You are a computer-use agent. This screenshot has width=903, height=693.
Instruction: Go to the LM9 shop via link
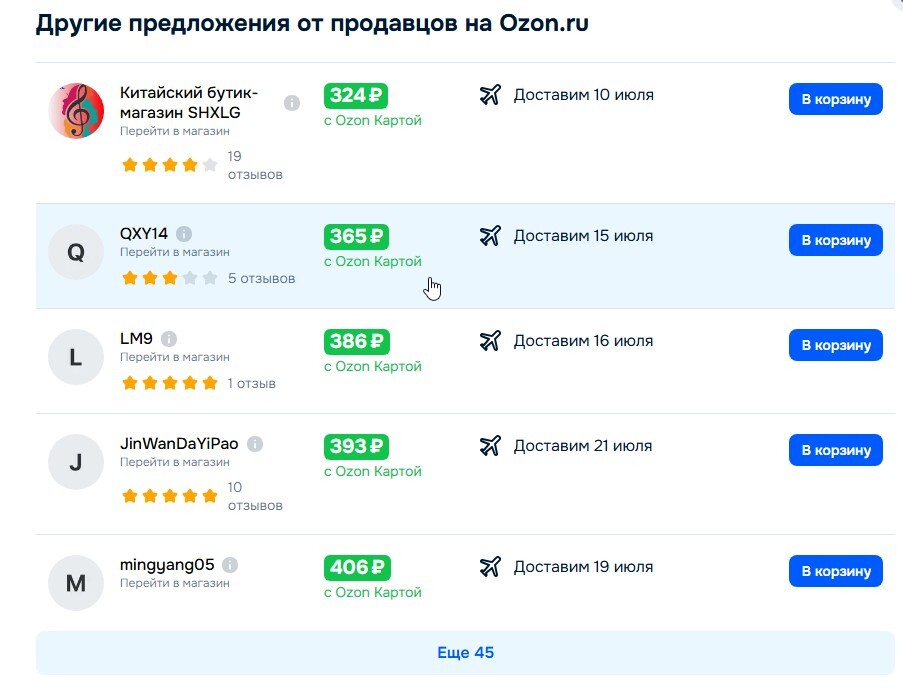tap(175, 357)
